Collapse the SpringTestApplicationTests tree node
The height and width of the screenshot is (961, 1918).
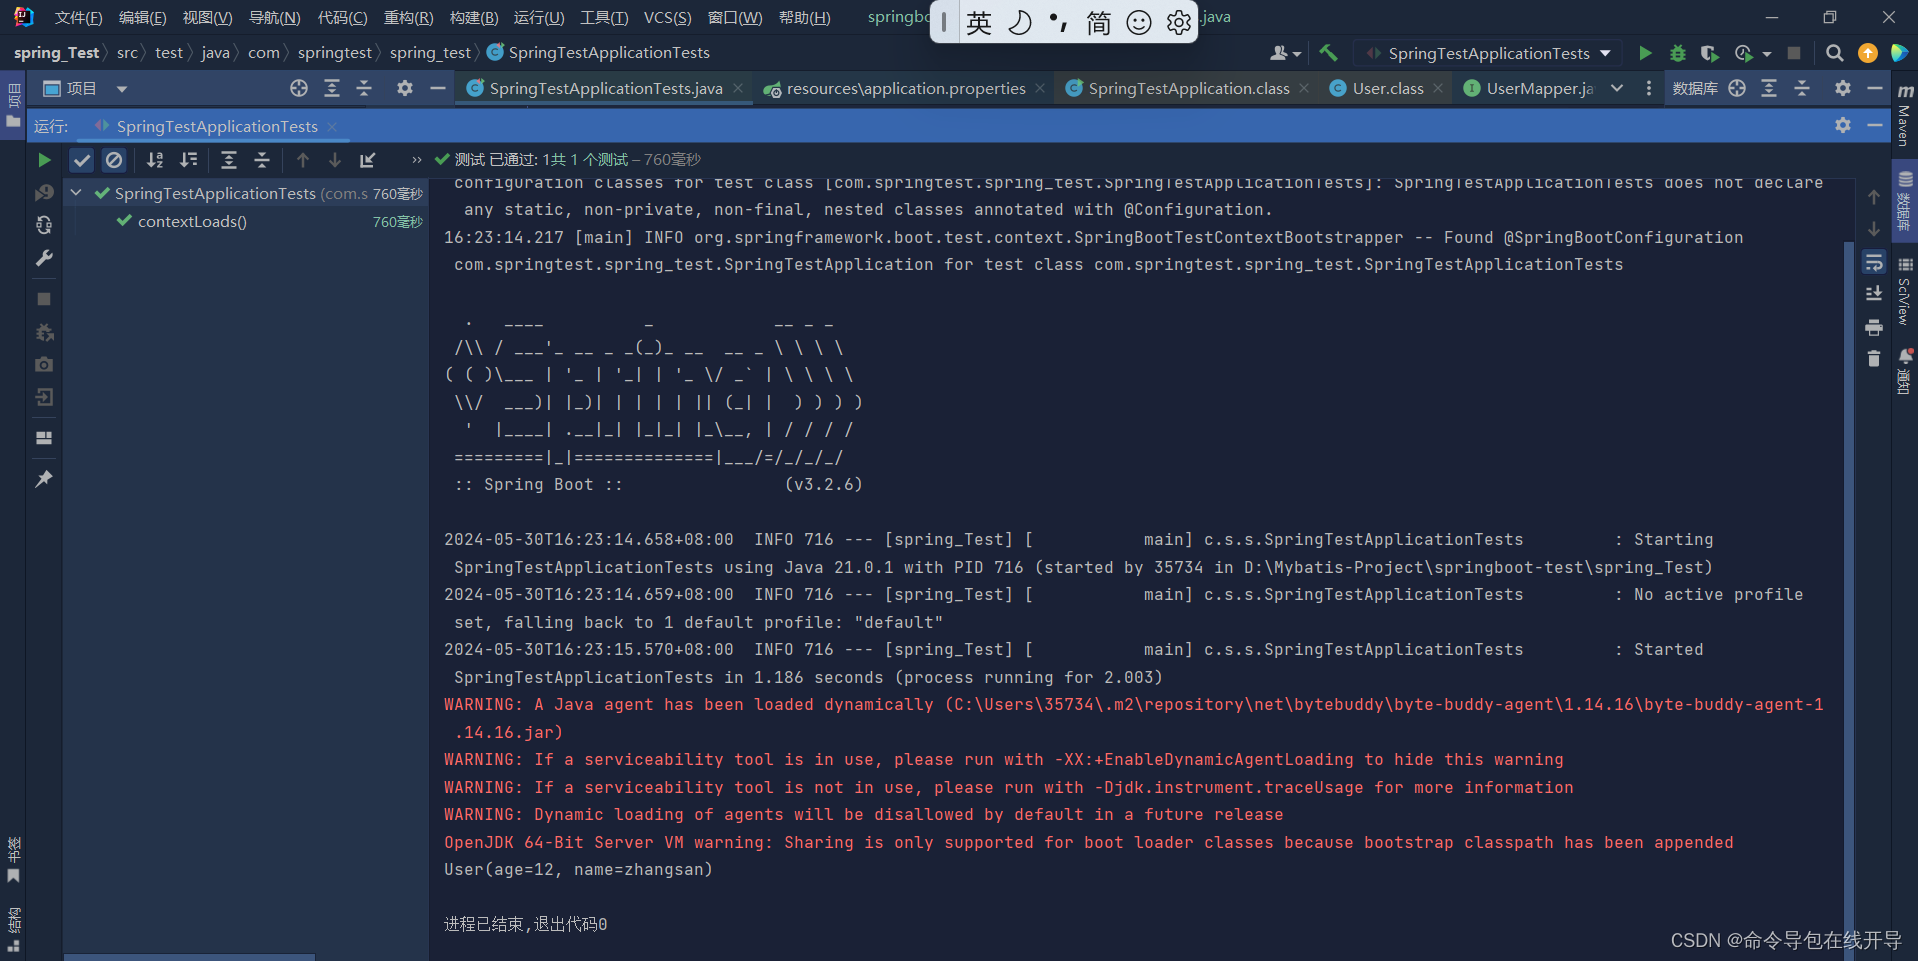coord(76,192)
